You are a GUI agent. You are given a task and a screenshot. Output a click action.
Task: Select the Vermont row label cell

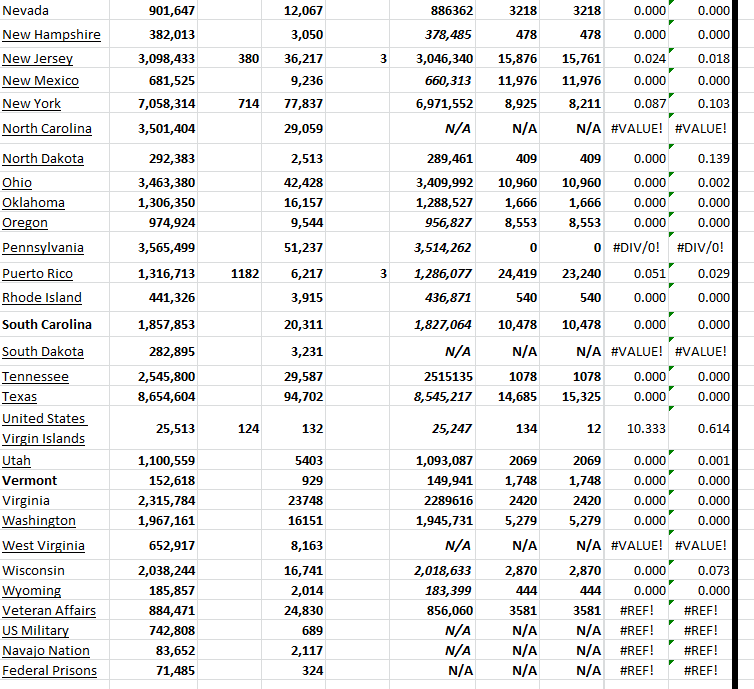pyautogui.click(x=30, y=481)
